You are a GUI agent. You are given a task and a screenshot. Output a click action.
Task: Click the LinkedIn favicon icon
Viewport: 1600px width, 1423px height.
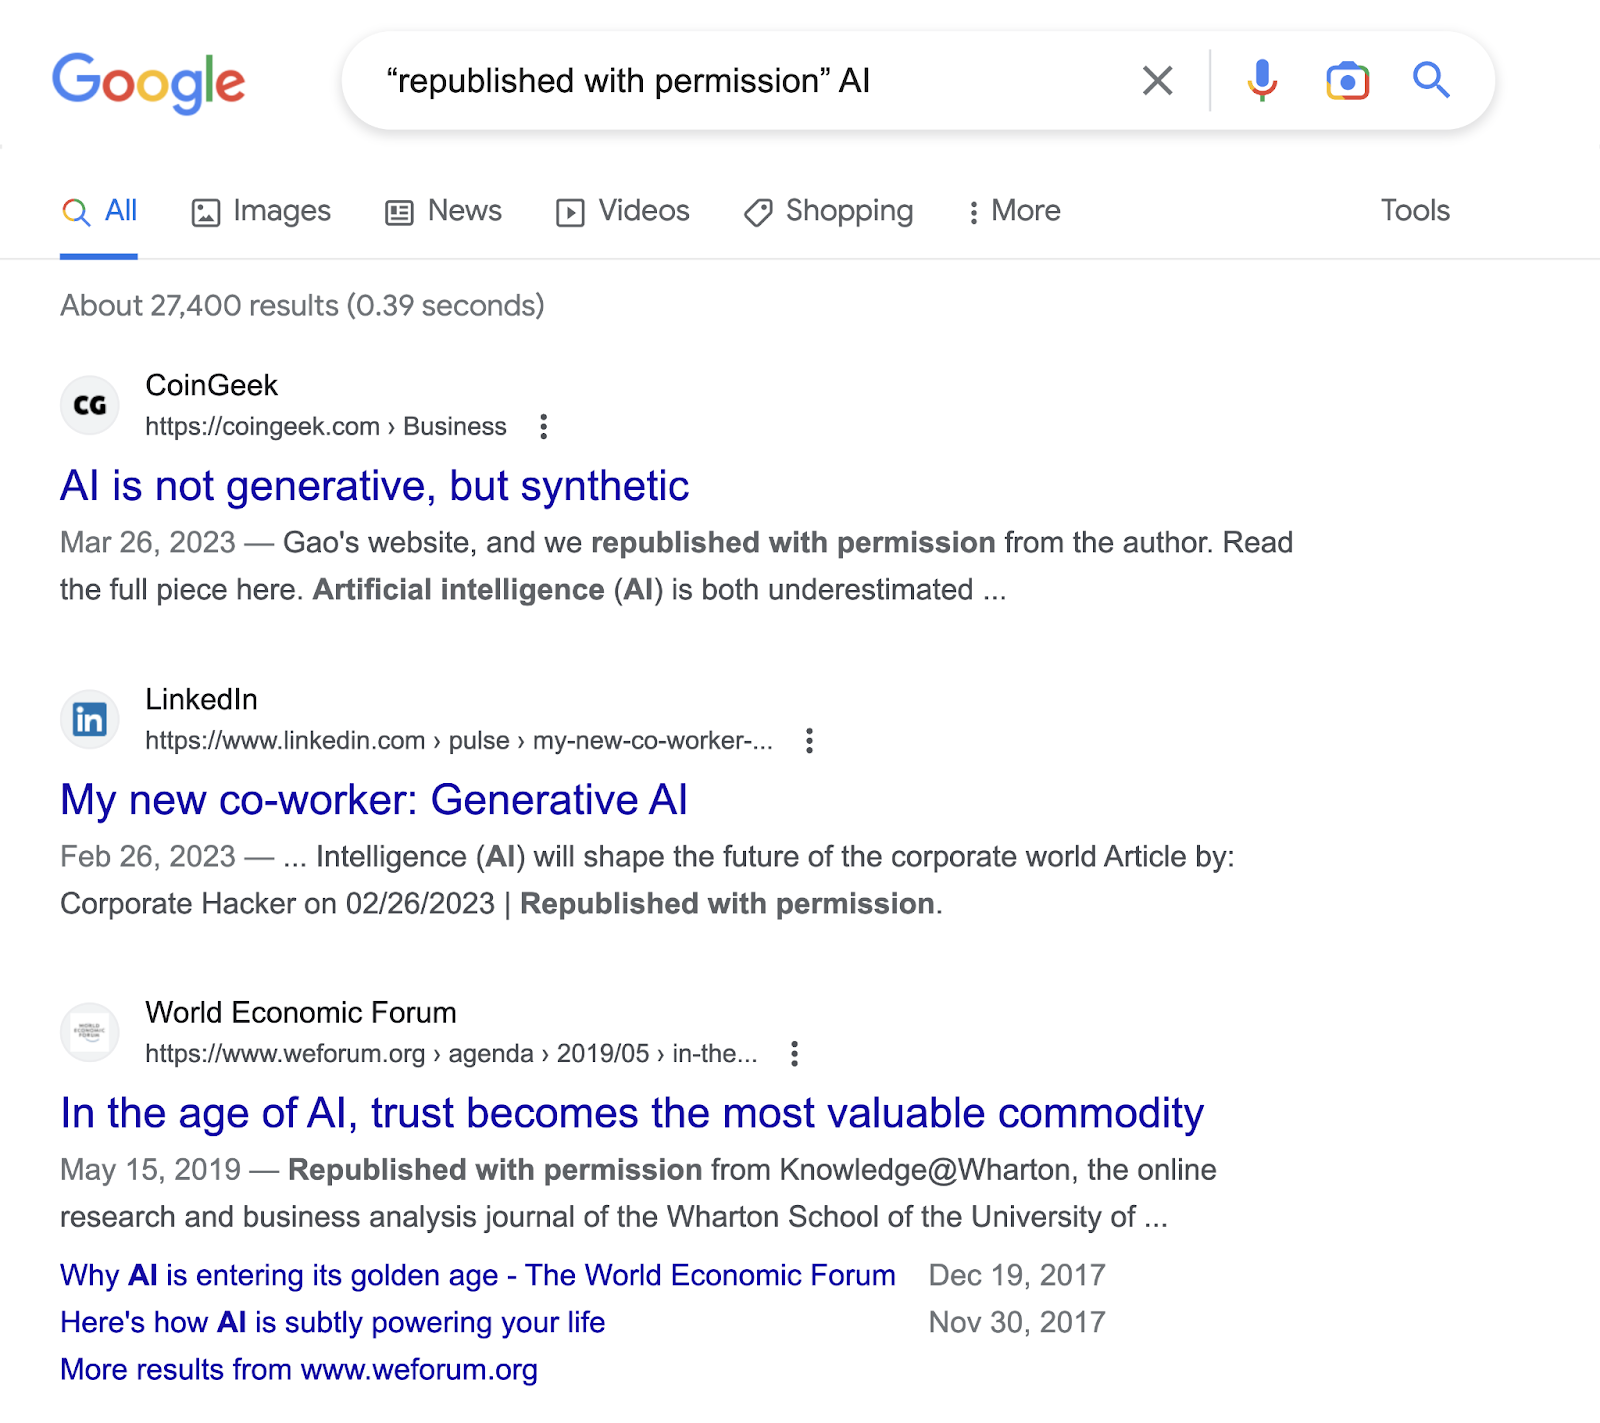point(90,719)
